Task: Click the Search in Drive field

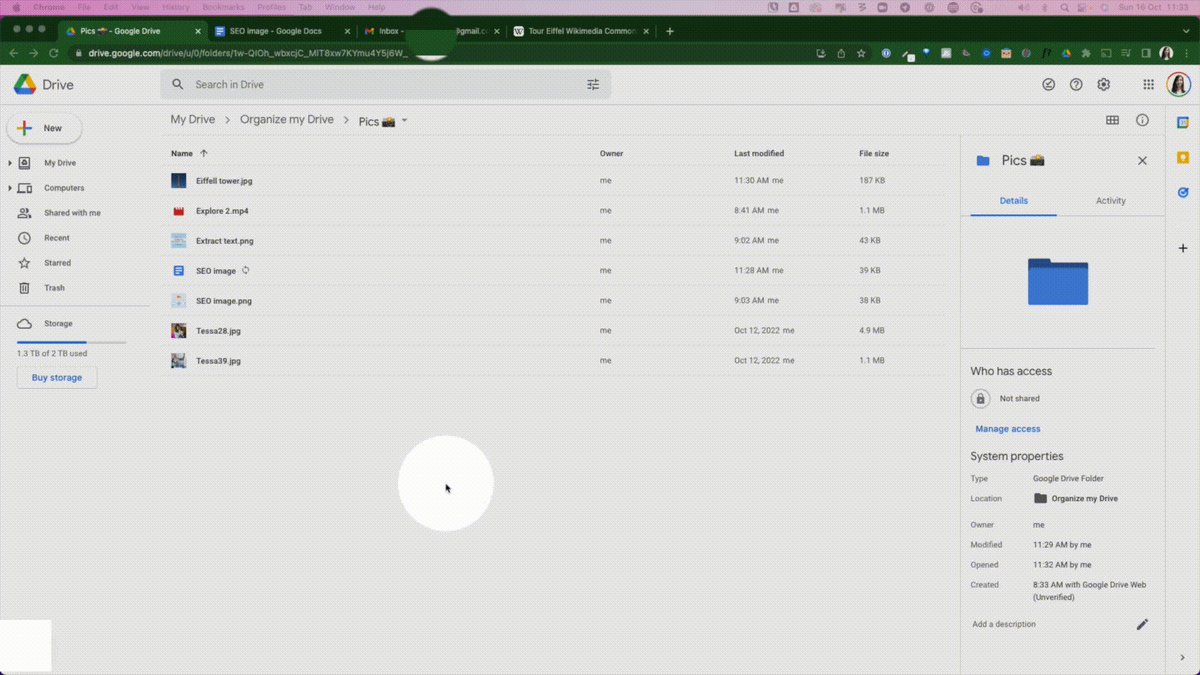Action: [x=386, y=85]
